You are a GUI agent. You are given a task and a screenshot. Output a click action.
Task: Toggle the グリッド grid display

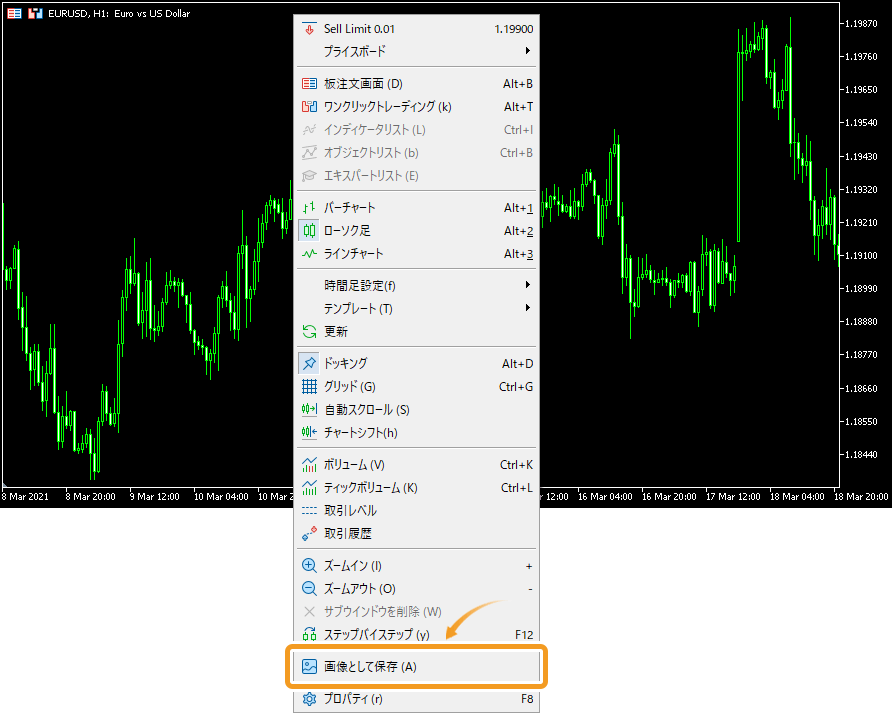416,386
